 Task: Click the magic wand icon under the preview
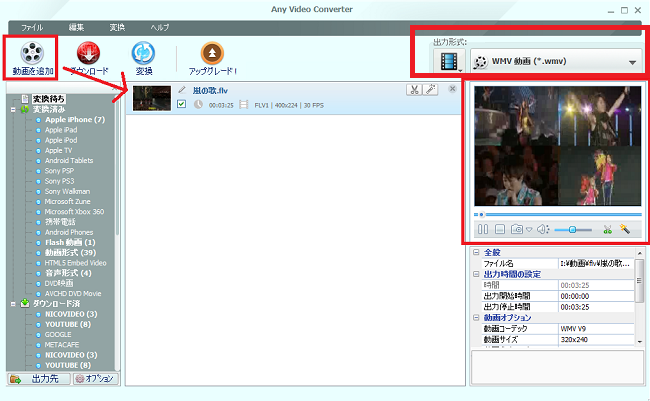pyautogui.click(x=625, y=229)
